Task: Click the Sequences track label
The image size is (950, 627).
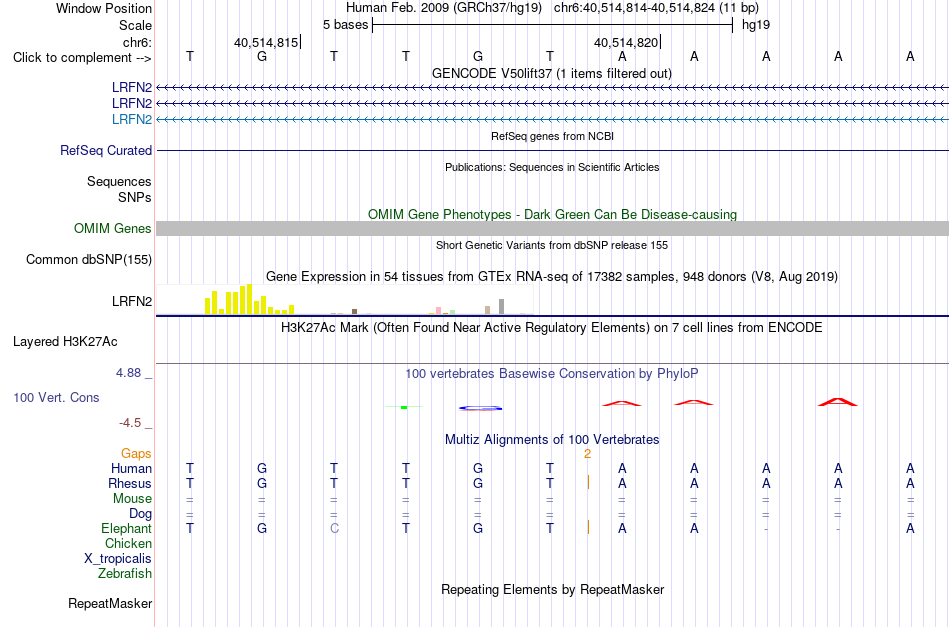Action: pyautogui.click(x=119, y=182)
